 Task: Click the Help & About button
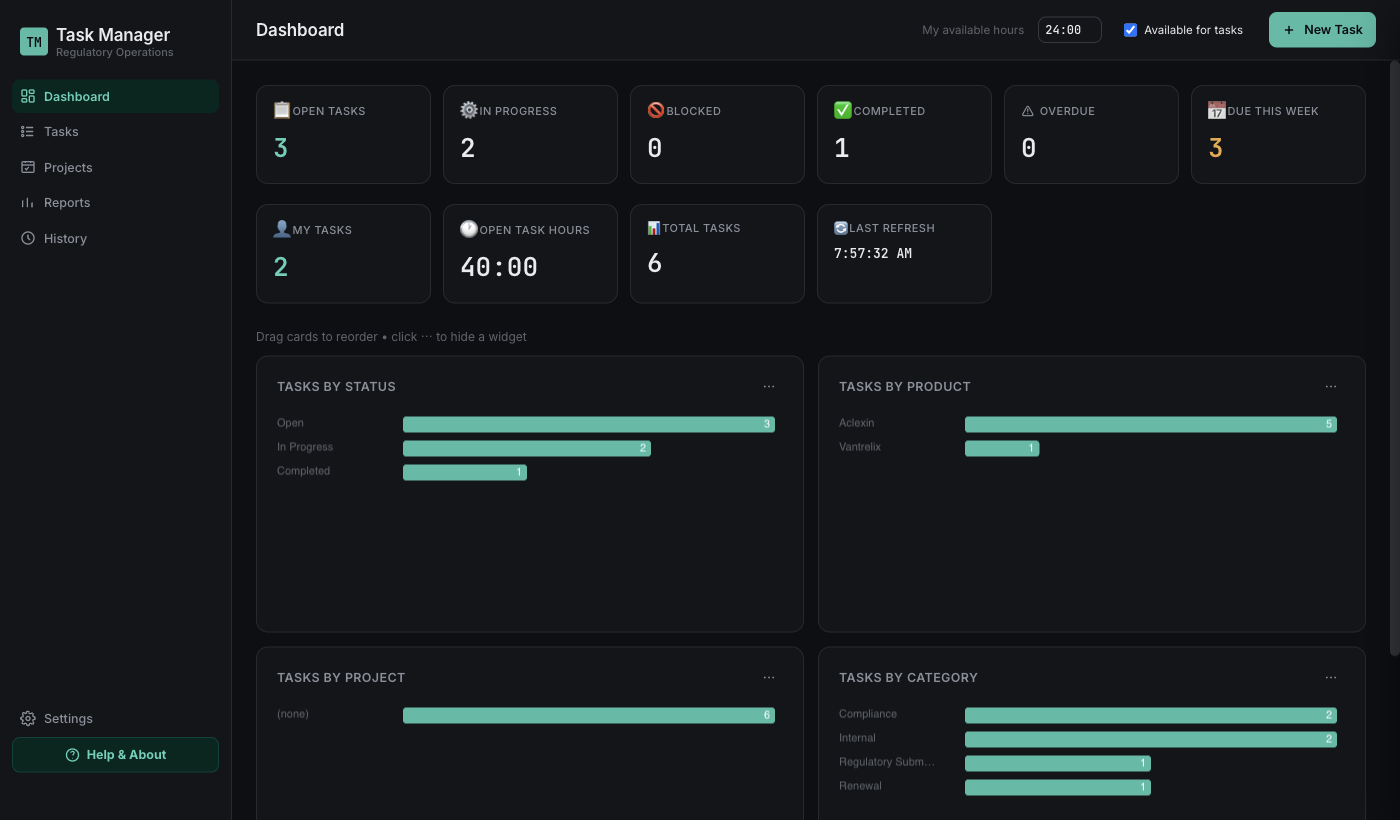[x=115, y=755]
